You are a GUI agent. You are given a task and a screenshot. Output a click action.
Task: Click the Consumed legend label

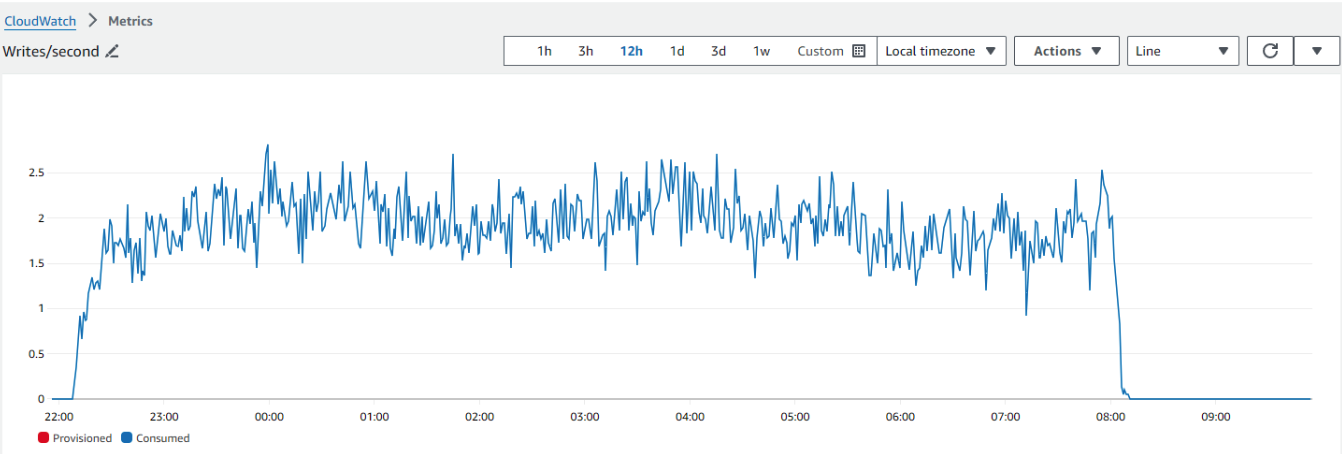pos(162,438)
